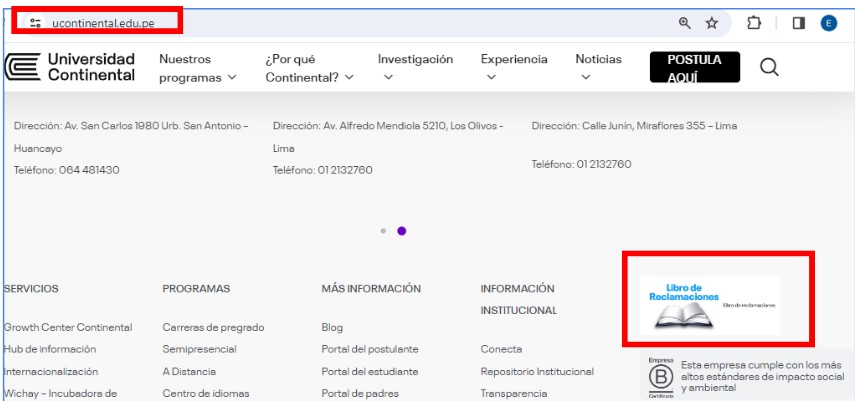Select the first carousel dot indicator
Image resolution: width=855 pixels, height=401 pixels.
pos(383,231)
